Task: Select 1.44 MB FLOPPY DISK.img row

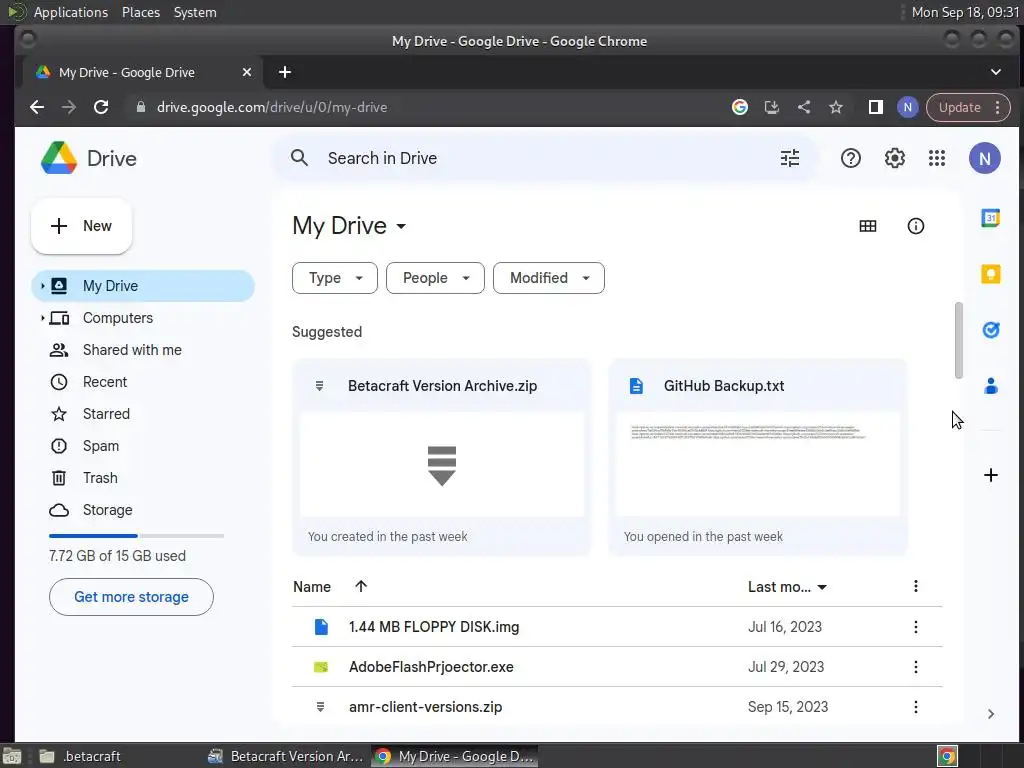Action: (616, 627)
